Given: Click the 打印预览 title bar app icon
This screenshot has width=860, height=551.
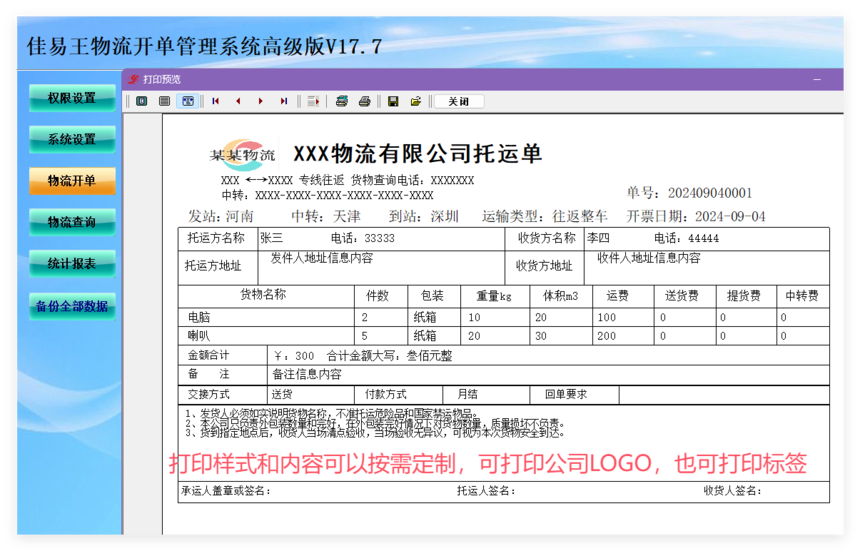Looking at the screenshot, I should coord(133,79).
